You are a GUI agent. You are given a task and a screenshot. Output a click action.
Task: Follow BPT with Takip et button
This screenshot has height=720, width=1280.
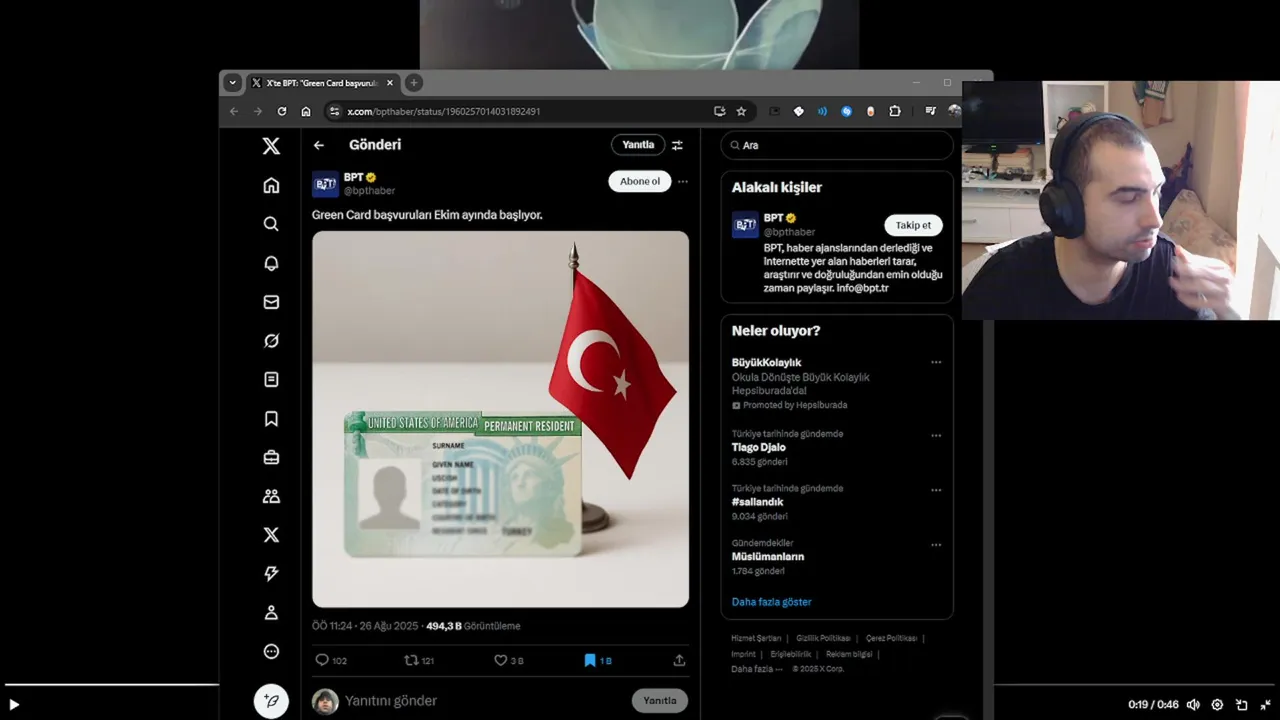click(913, 225)
